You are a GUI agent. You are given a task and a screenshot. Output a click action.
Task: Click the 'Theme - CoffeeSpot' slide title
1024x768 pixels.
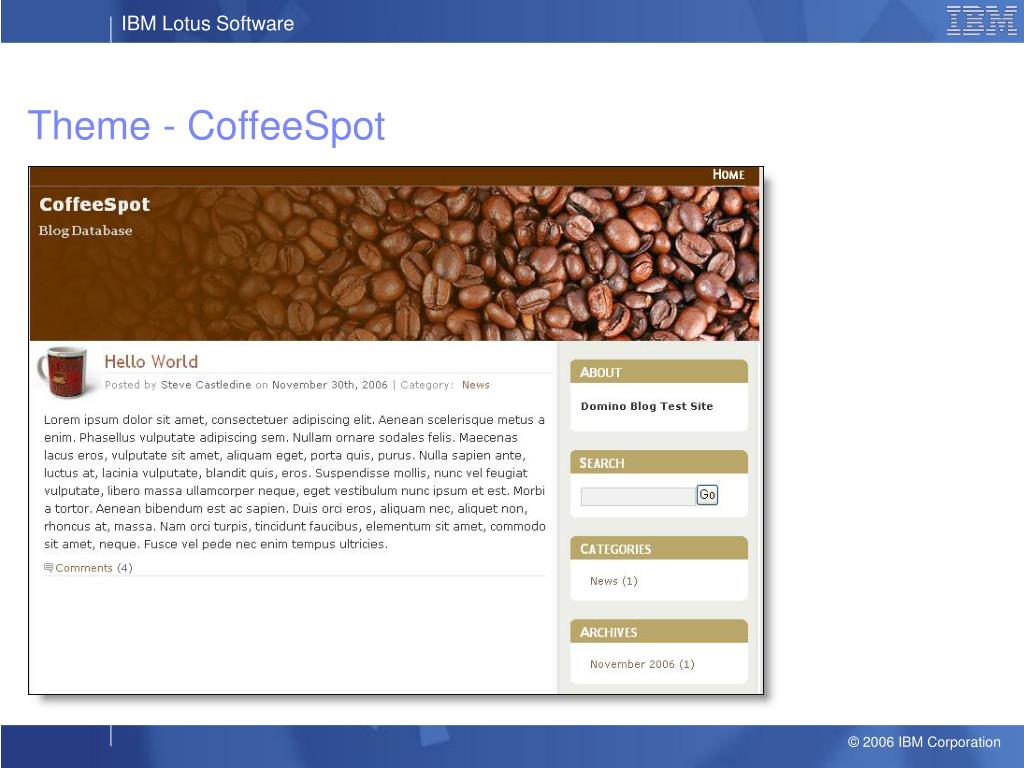pos(206,125)
